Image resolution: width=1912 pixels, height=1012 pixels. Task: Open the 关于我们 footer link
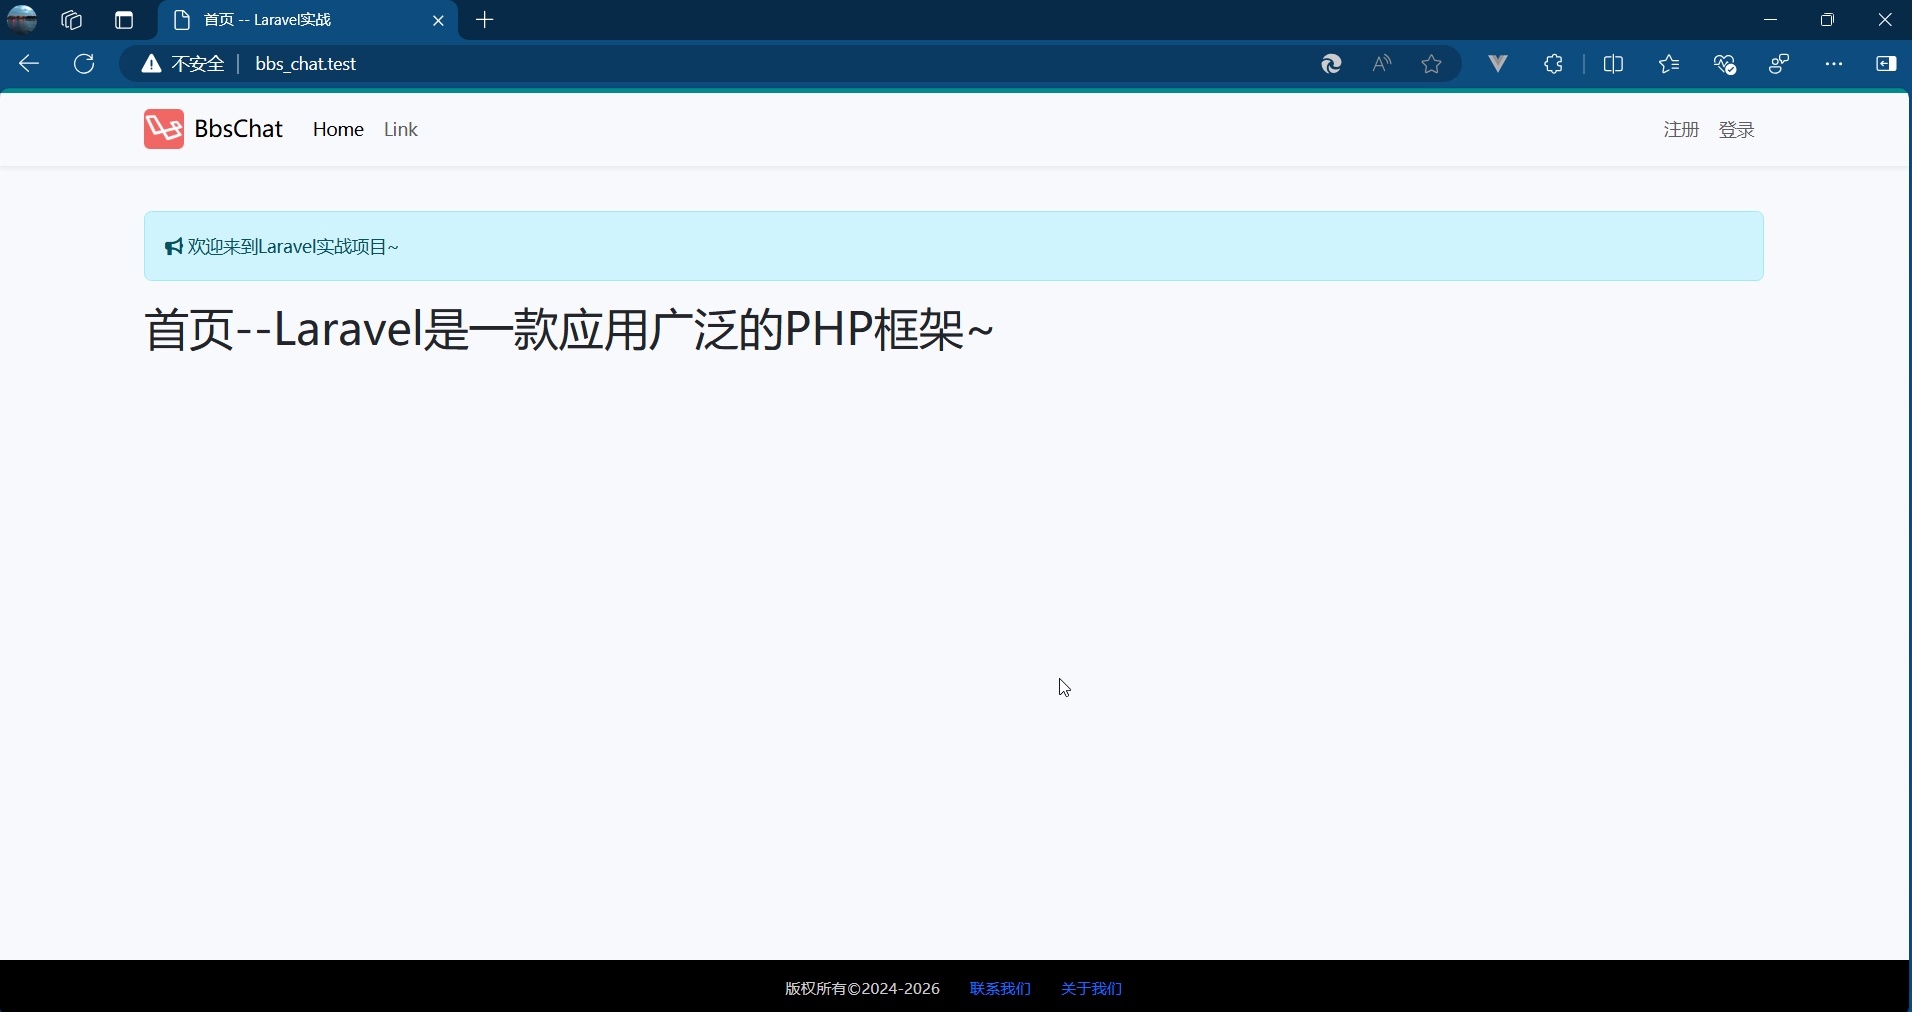pyautogui.click(x=1091, y=989)
